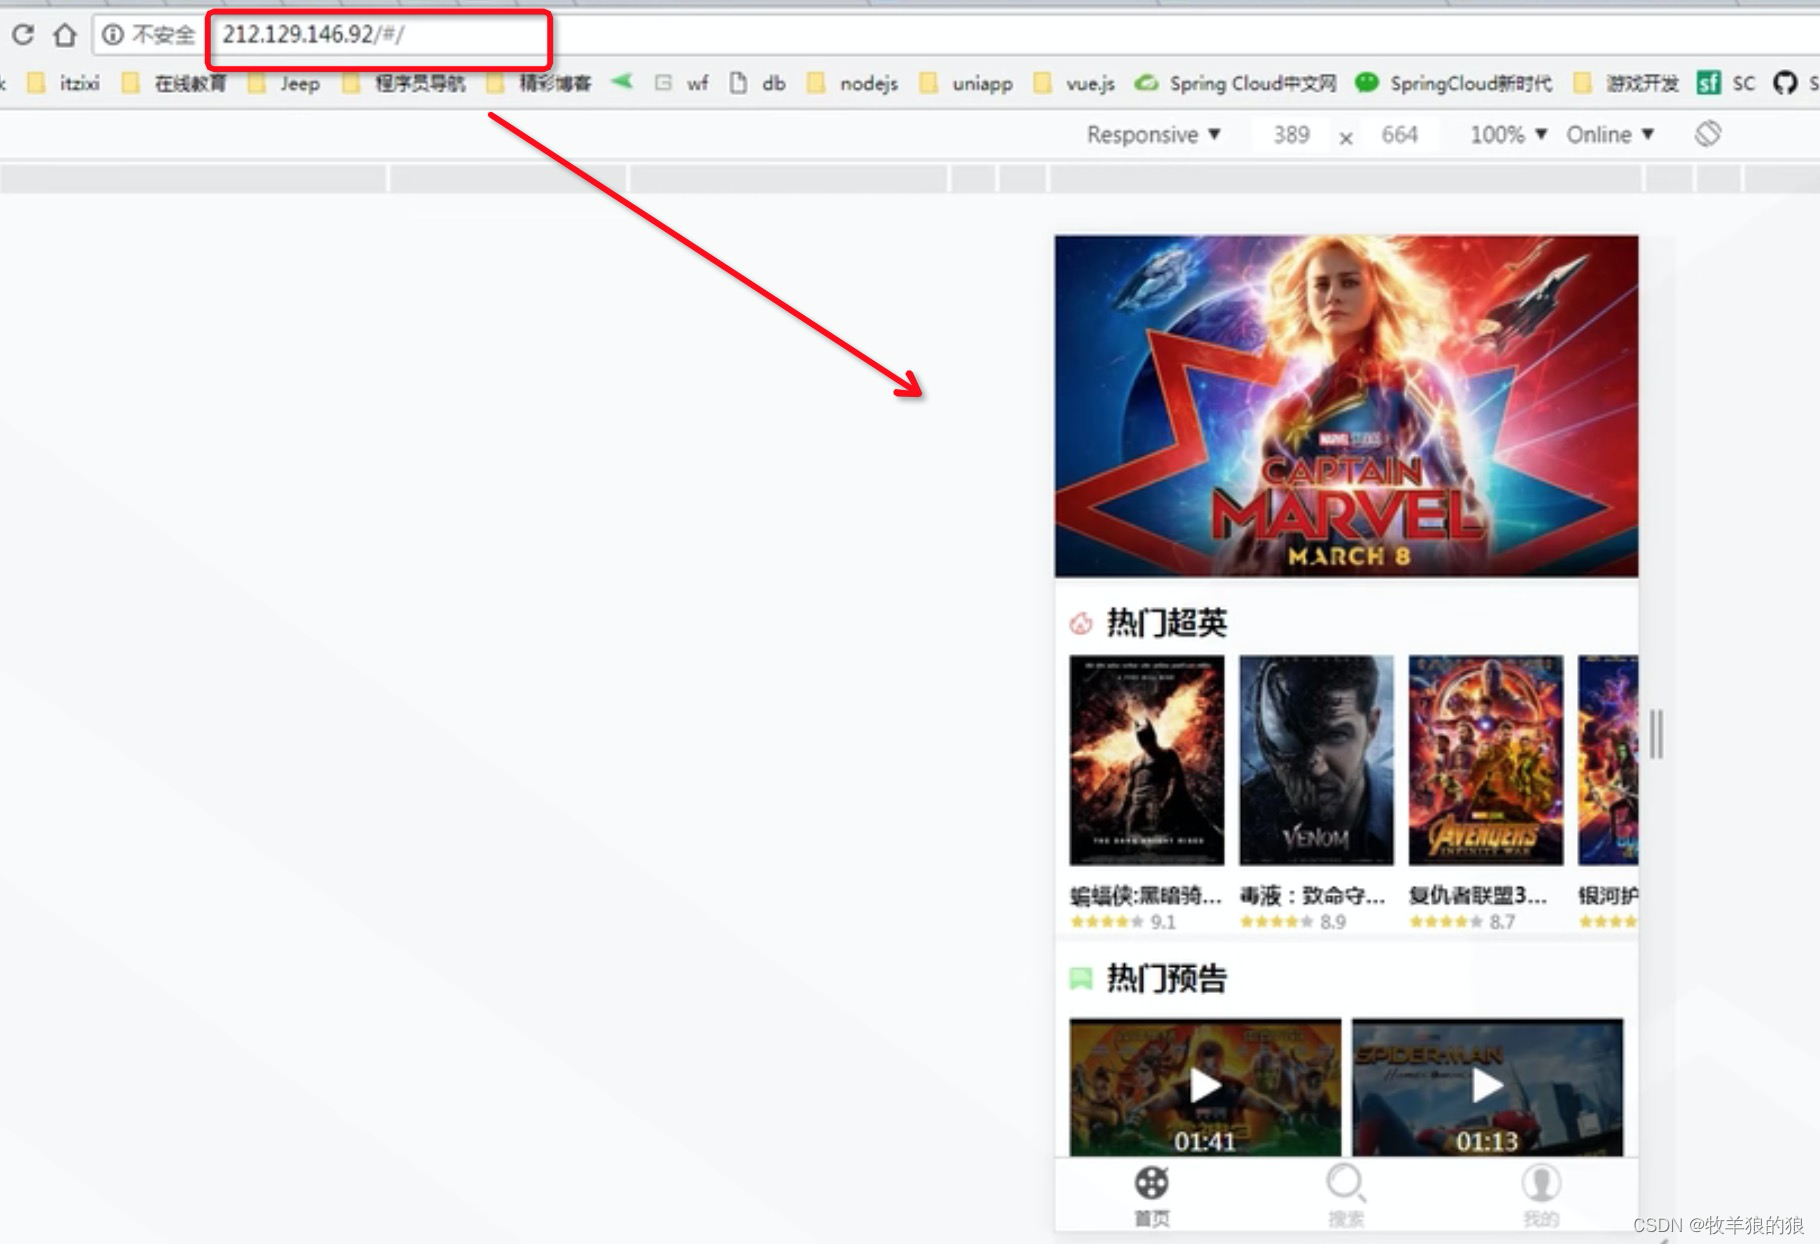Viewport: 1820px width, 1244px height.
Task: Open the uniapp bookmark folder
Action: [x=967, y=83]
